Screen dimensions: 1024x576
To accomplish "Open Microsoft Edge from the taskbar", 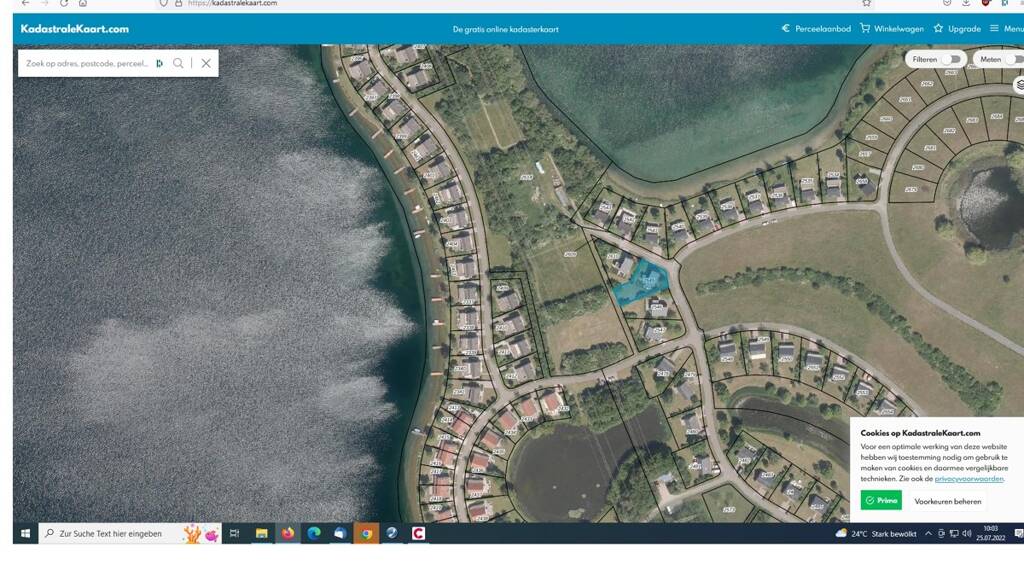I will (x=314, y=533).
